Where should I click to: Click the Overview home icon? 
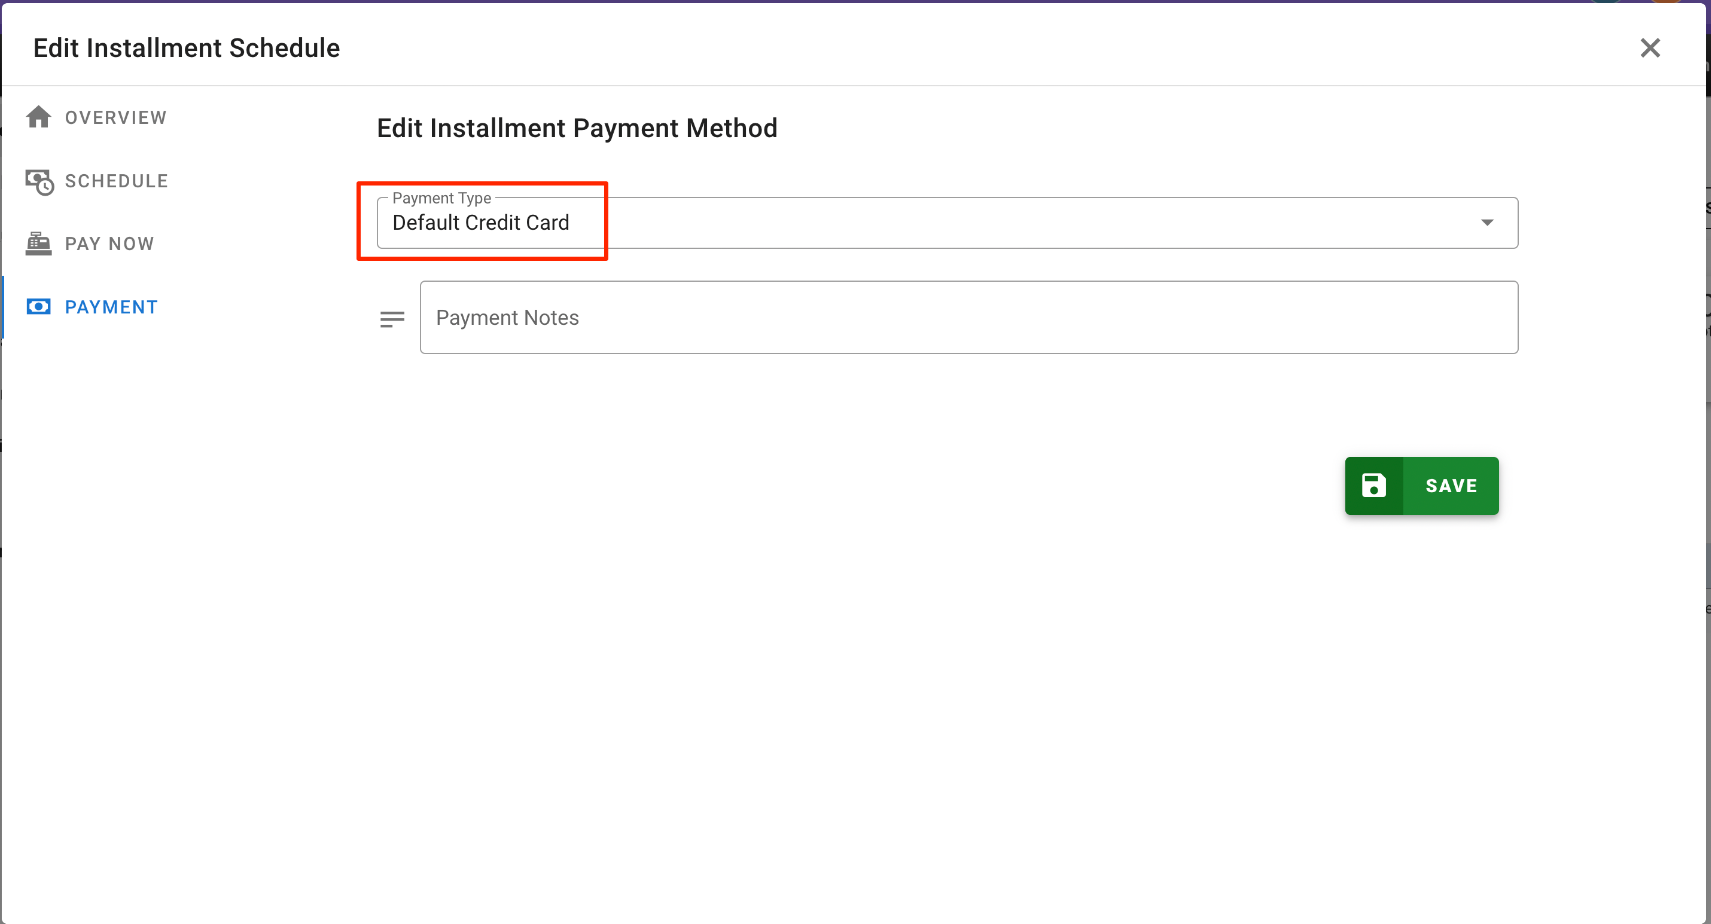(x=39, y=117)
